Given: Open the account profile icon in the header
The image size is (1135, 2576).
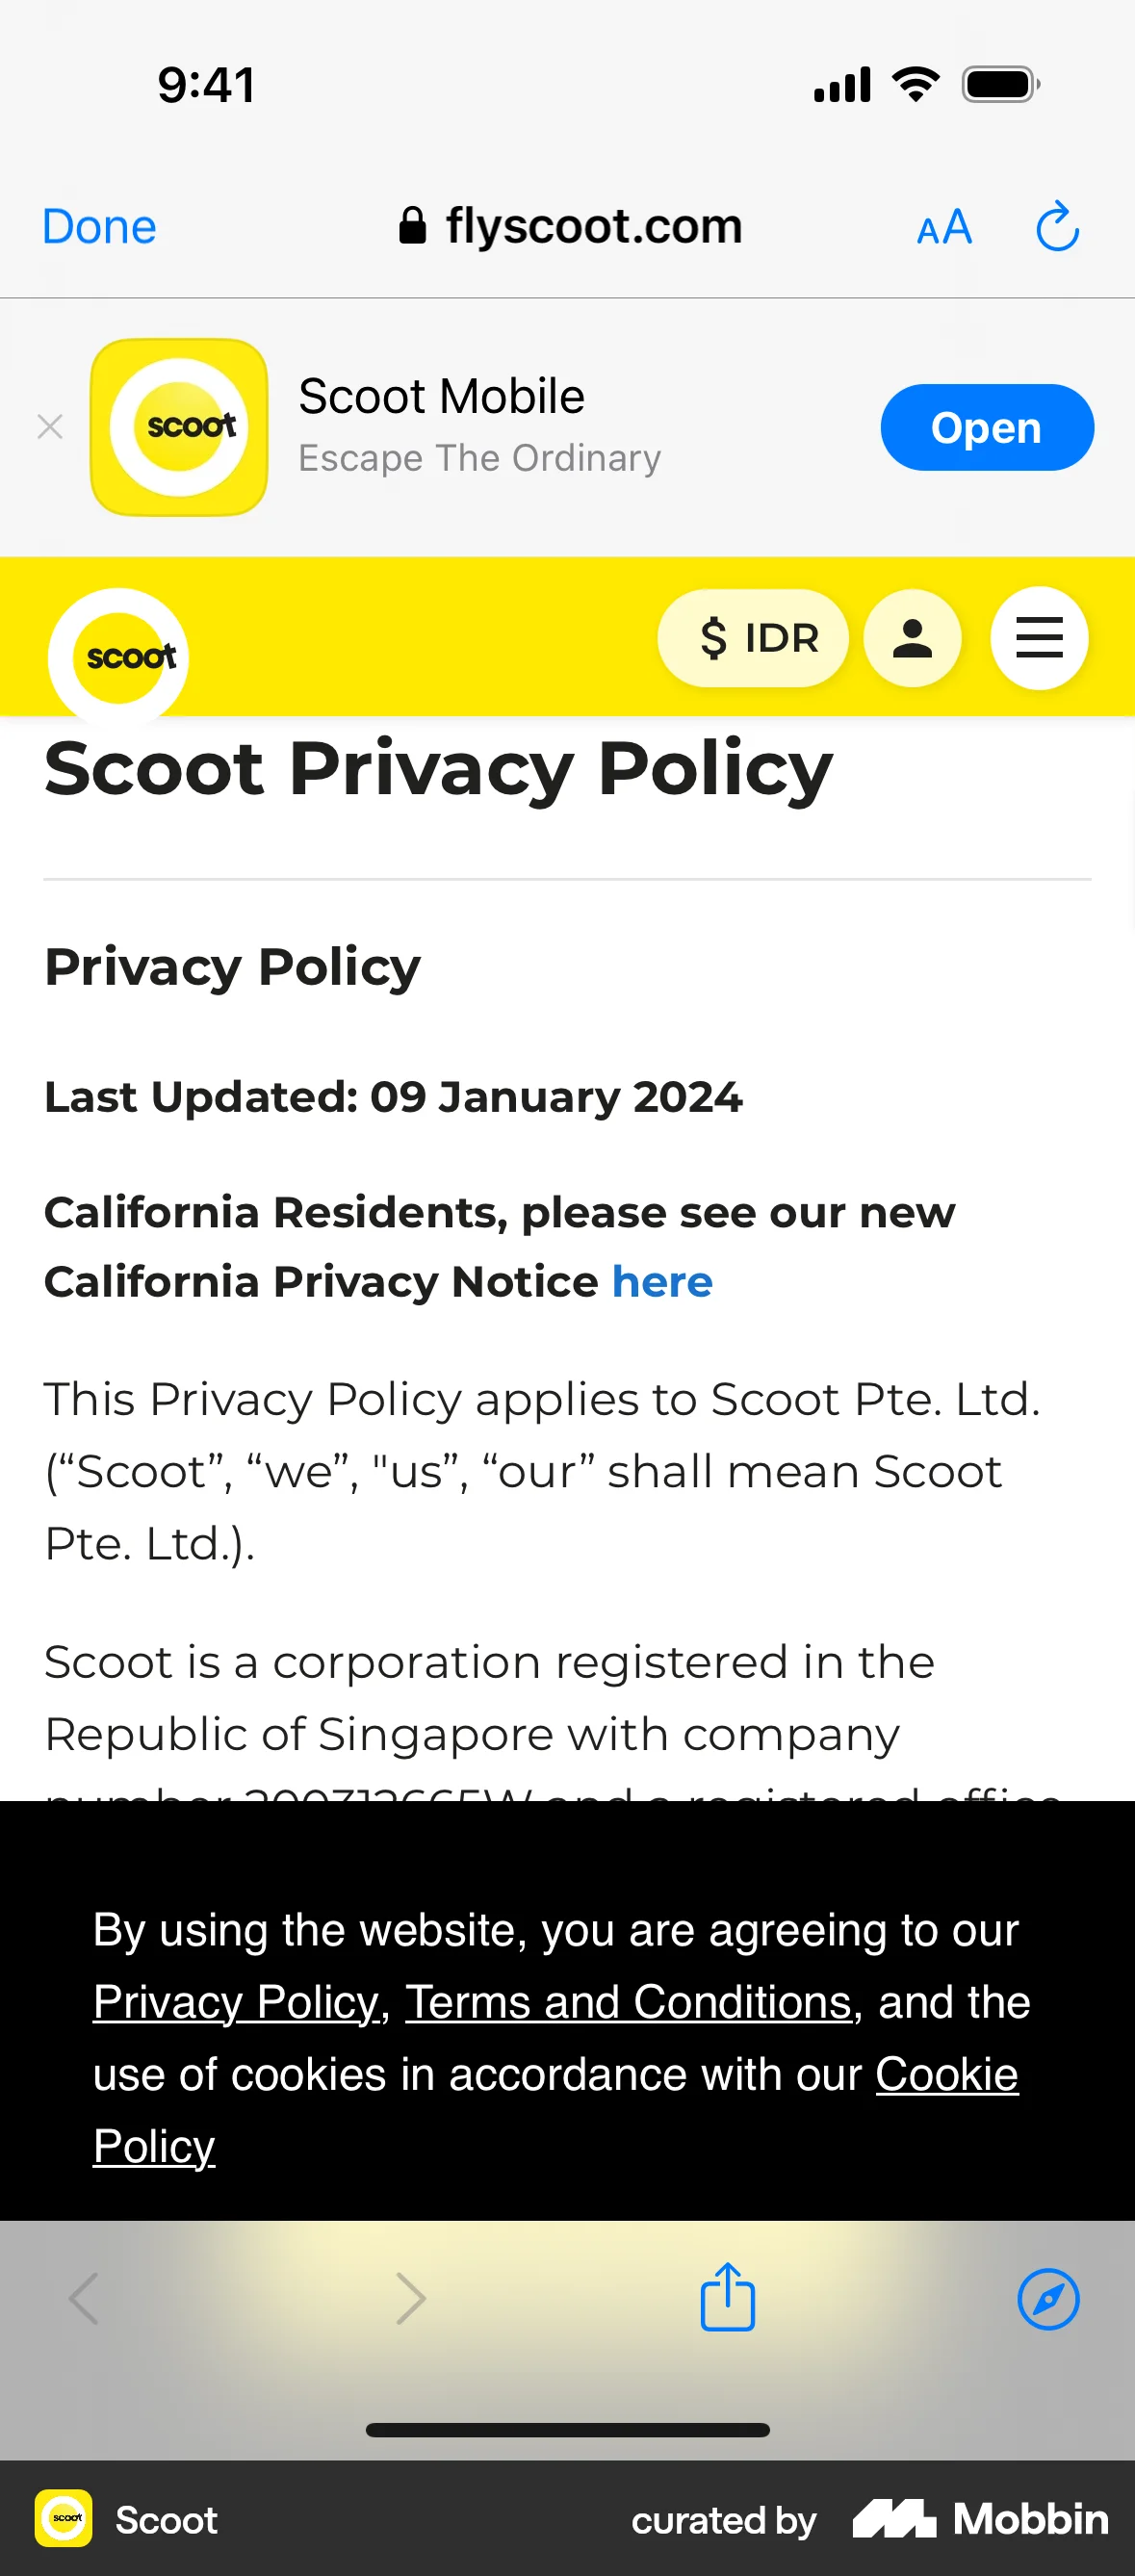Looking at the screenshot, I should point(911,638).
